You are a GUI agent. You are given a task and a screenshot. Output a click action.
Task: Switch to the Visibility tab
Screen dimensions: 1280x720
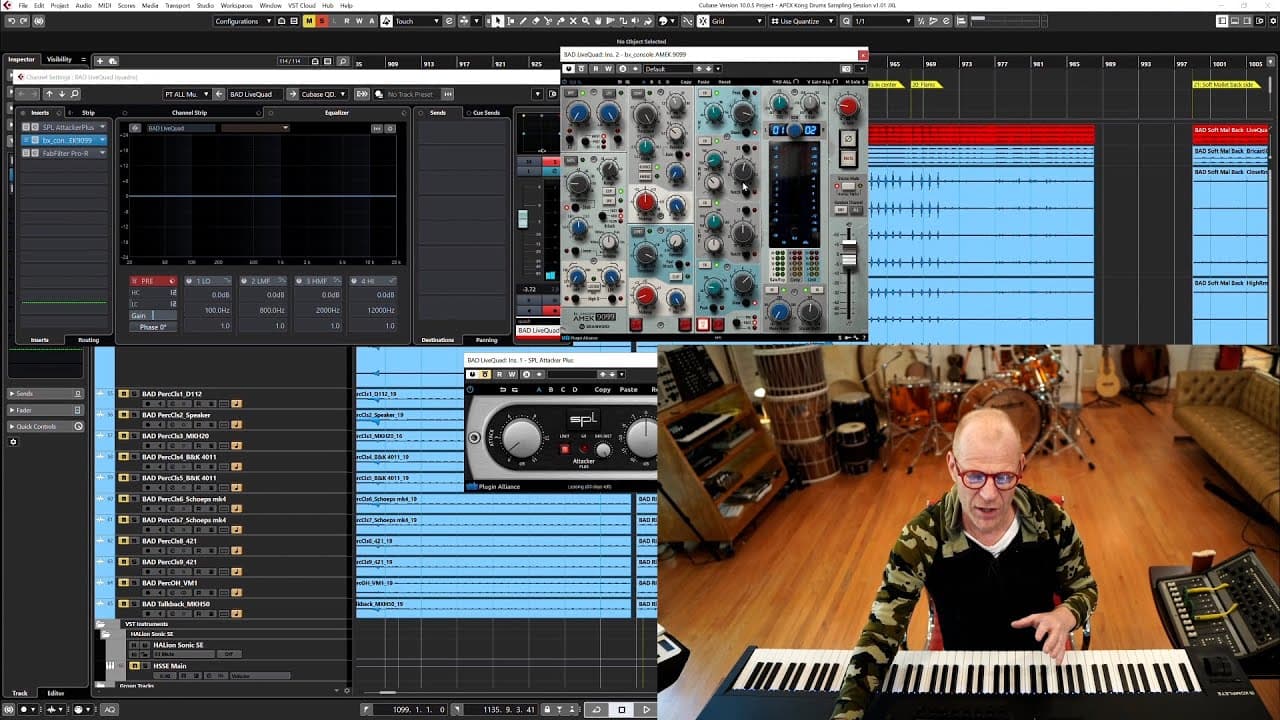[x=59, y=60]
